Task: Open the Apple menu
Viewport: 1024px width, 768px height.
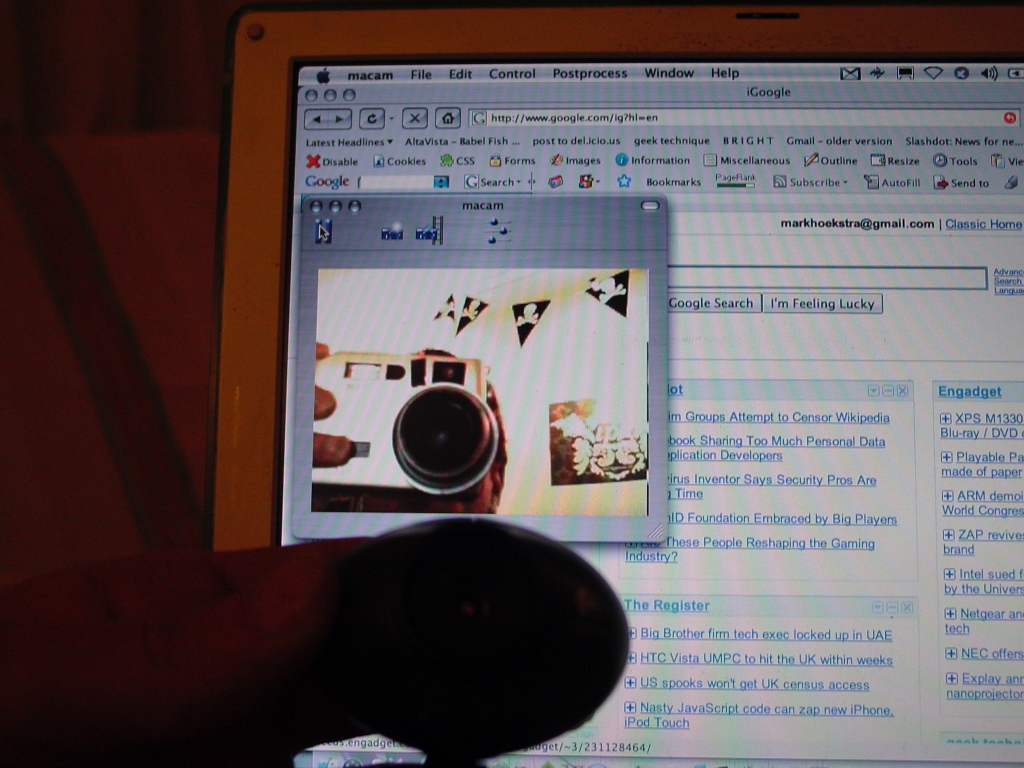Action: pos(323,75)
